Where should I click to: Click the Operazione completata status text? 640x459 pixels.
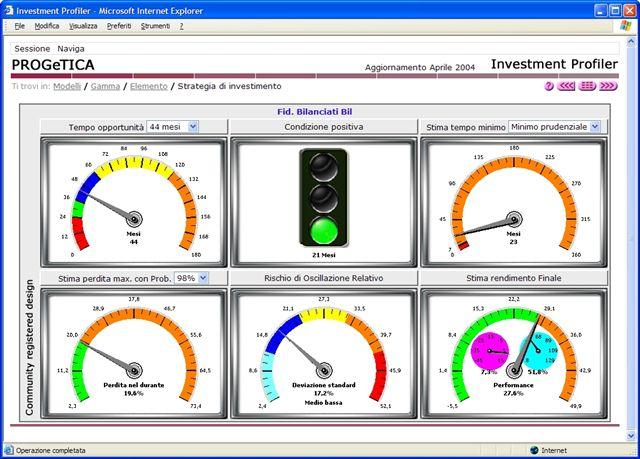(x=51, y=450)
